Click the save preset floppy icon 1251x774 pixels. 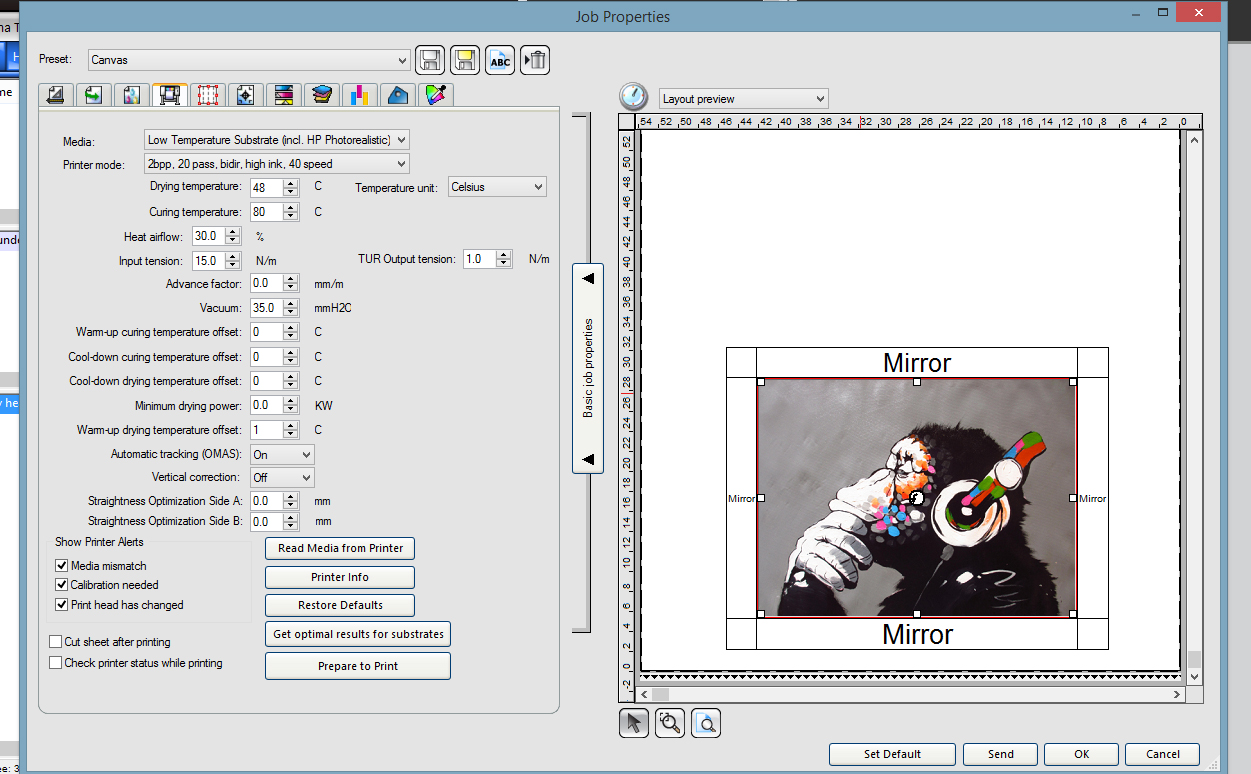431,60
